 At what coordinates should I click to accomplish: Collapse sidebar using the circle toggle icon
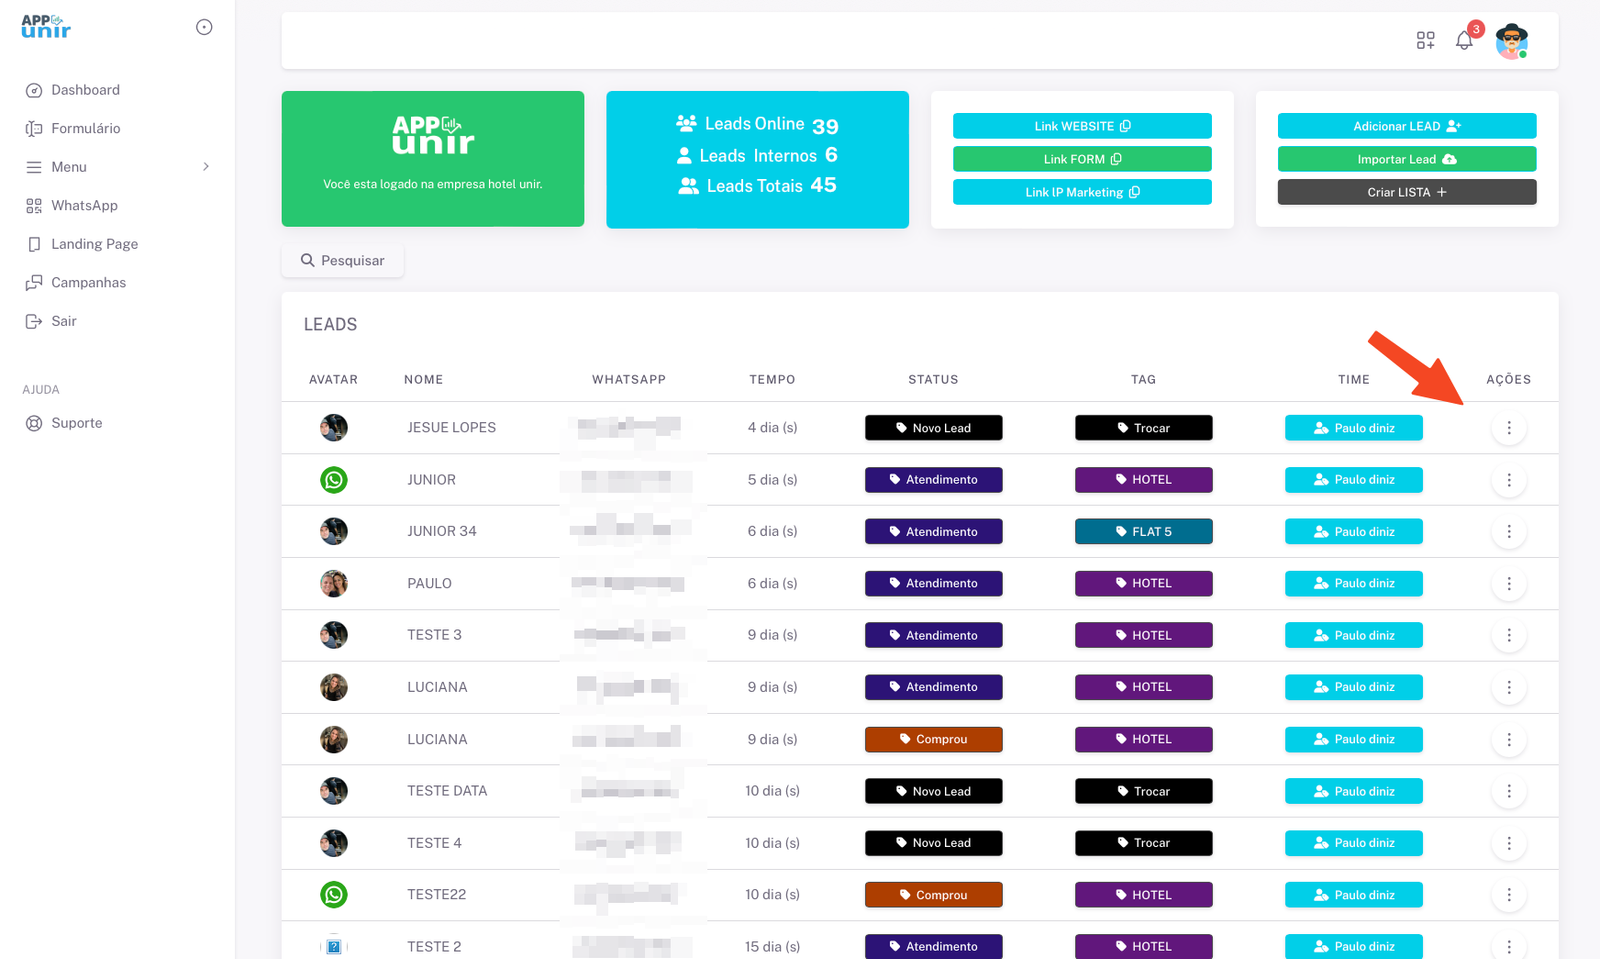coord(204,27)
